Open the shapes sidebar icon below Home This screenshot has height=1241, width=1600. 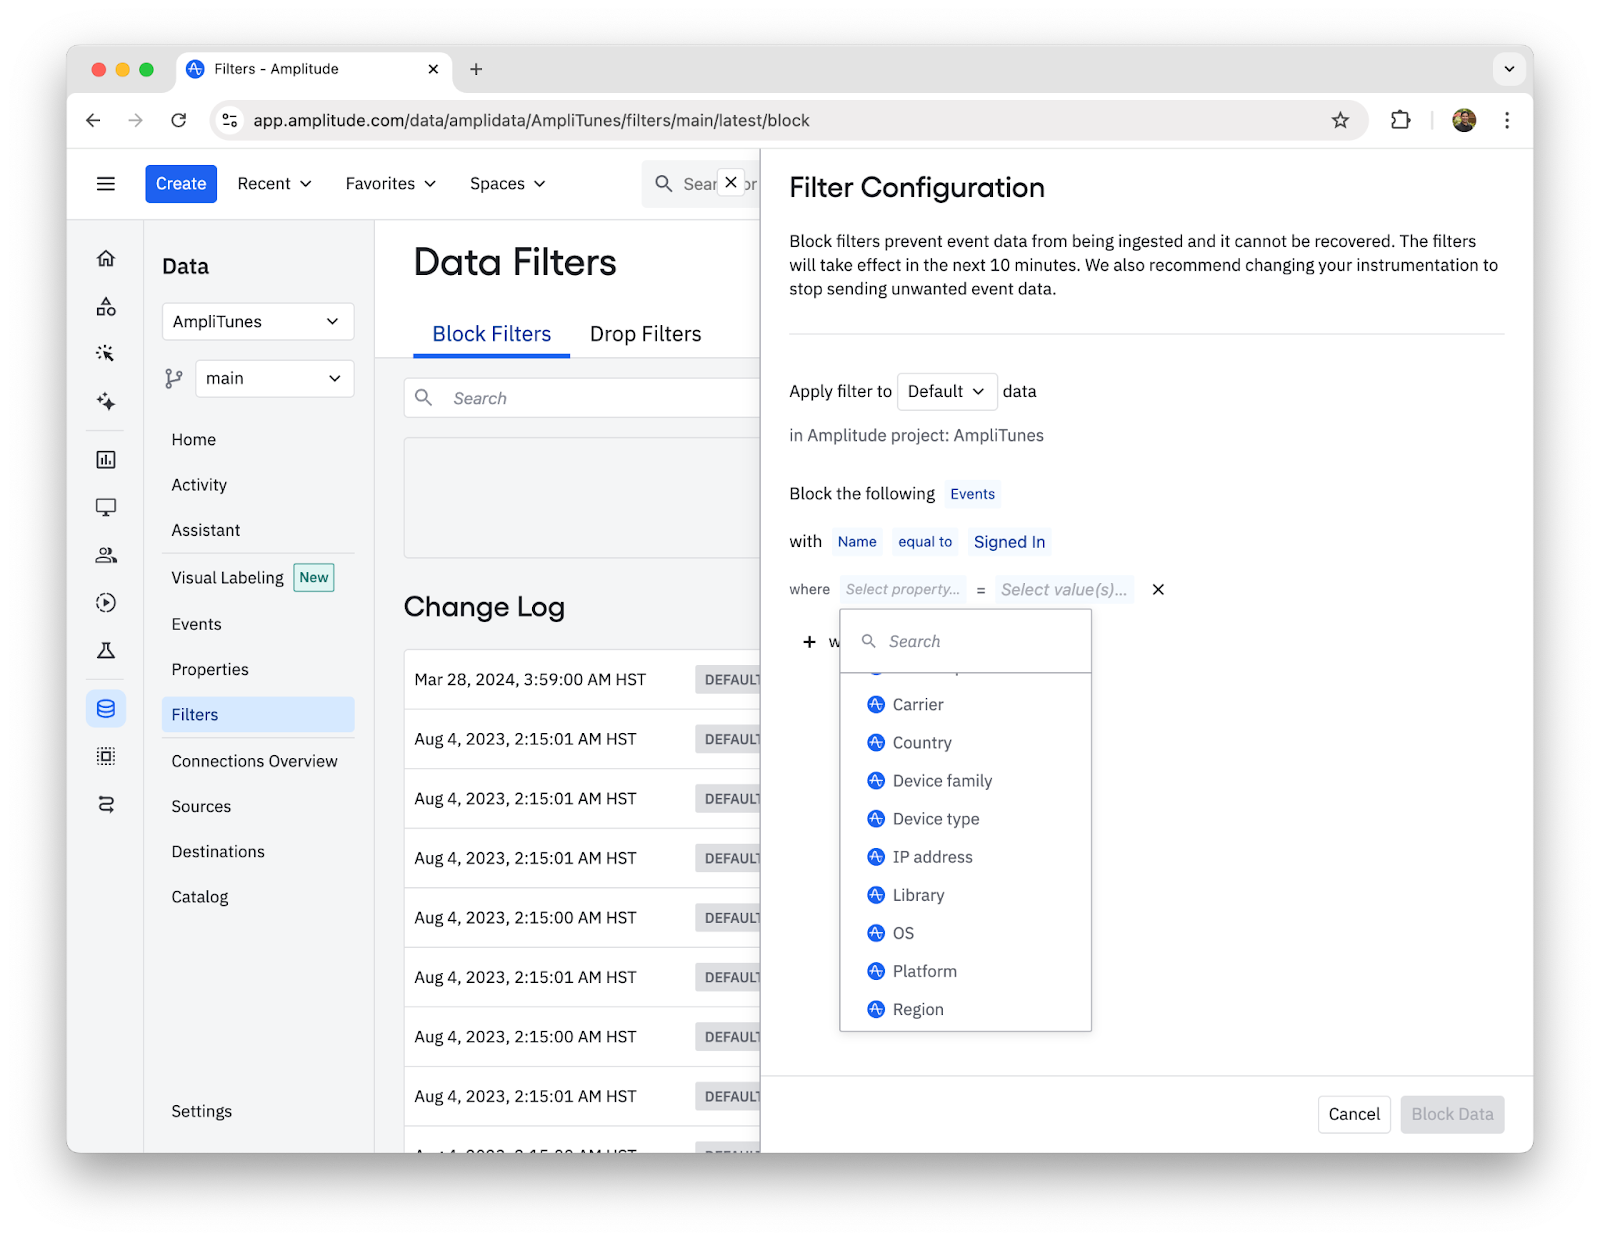[x=106, y=307]
